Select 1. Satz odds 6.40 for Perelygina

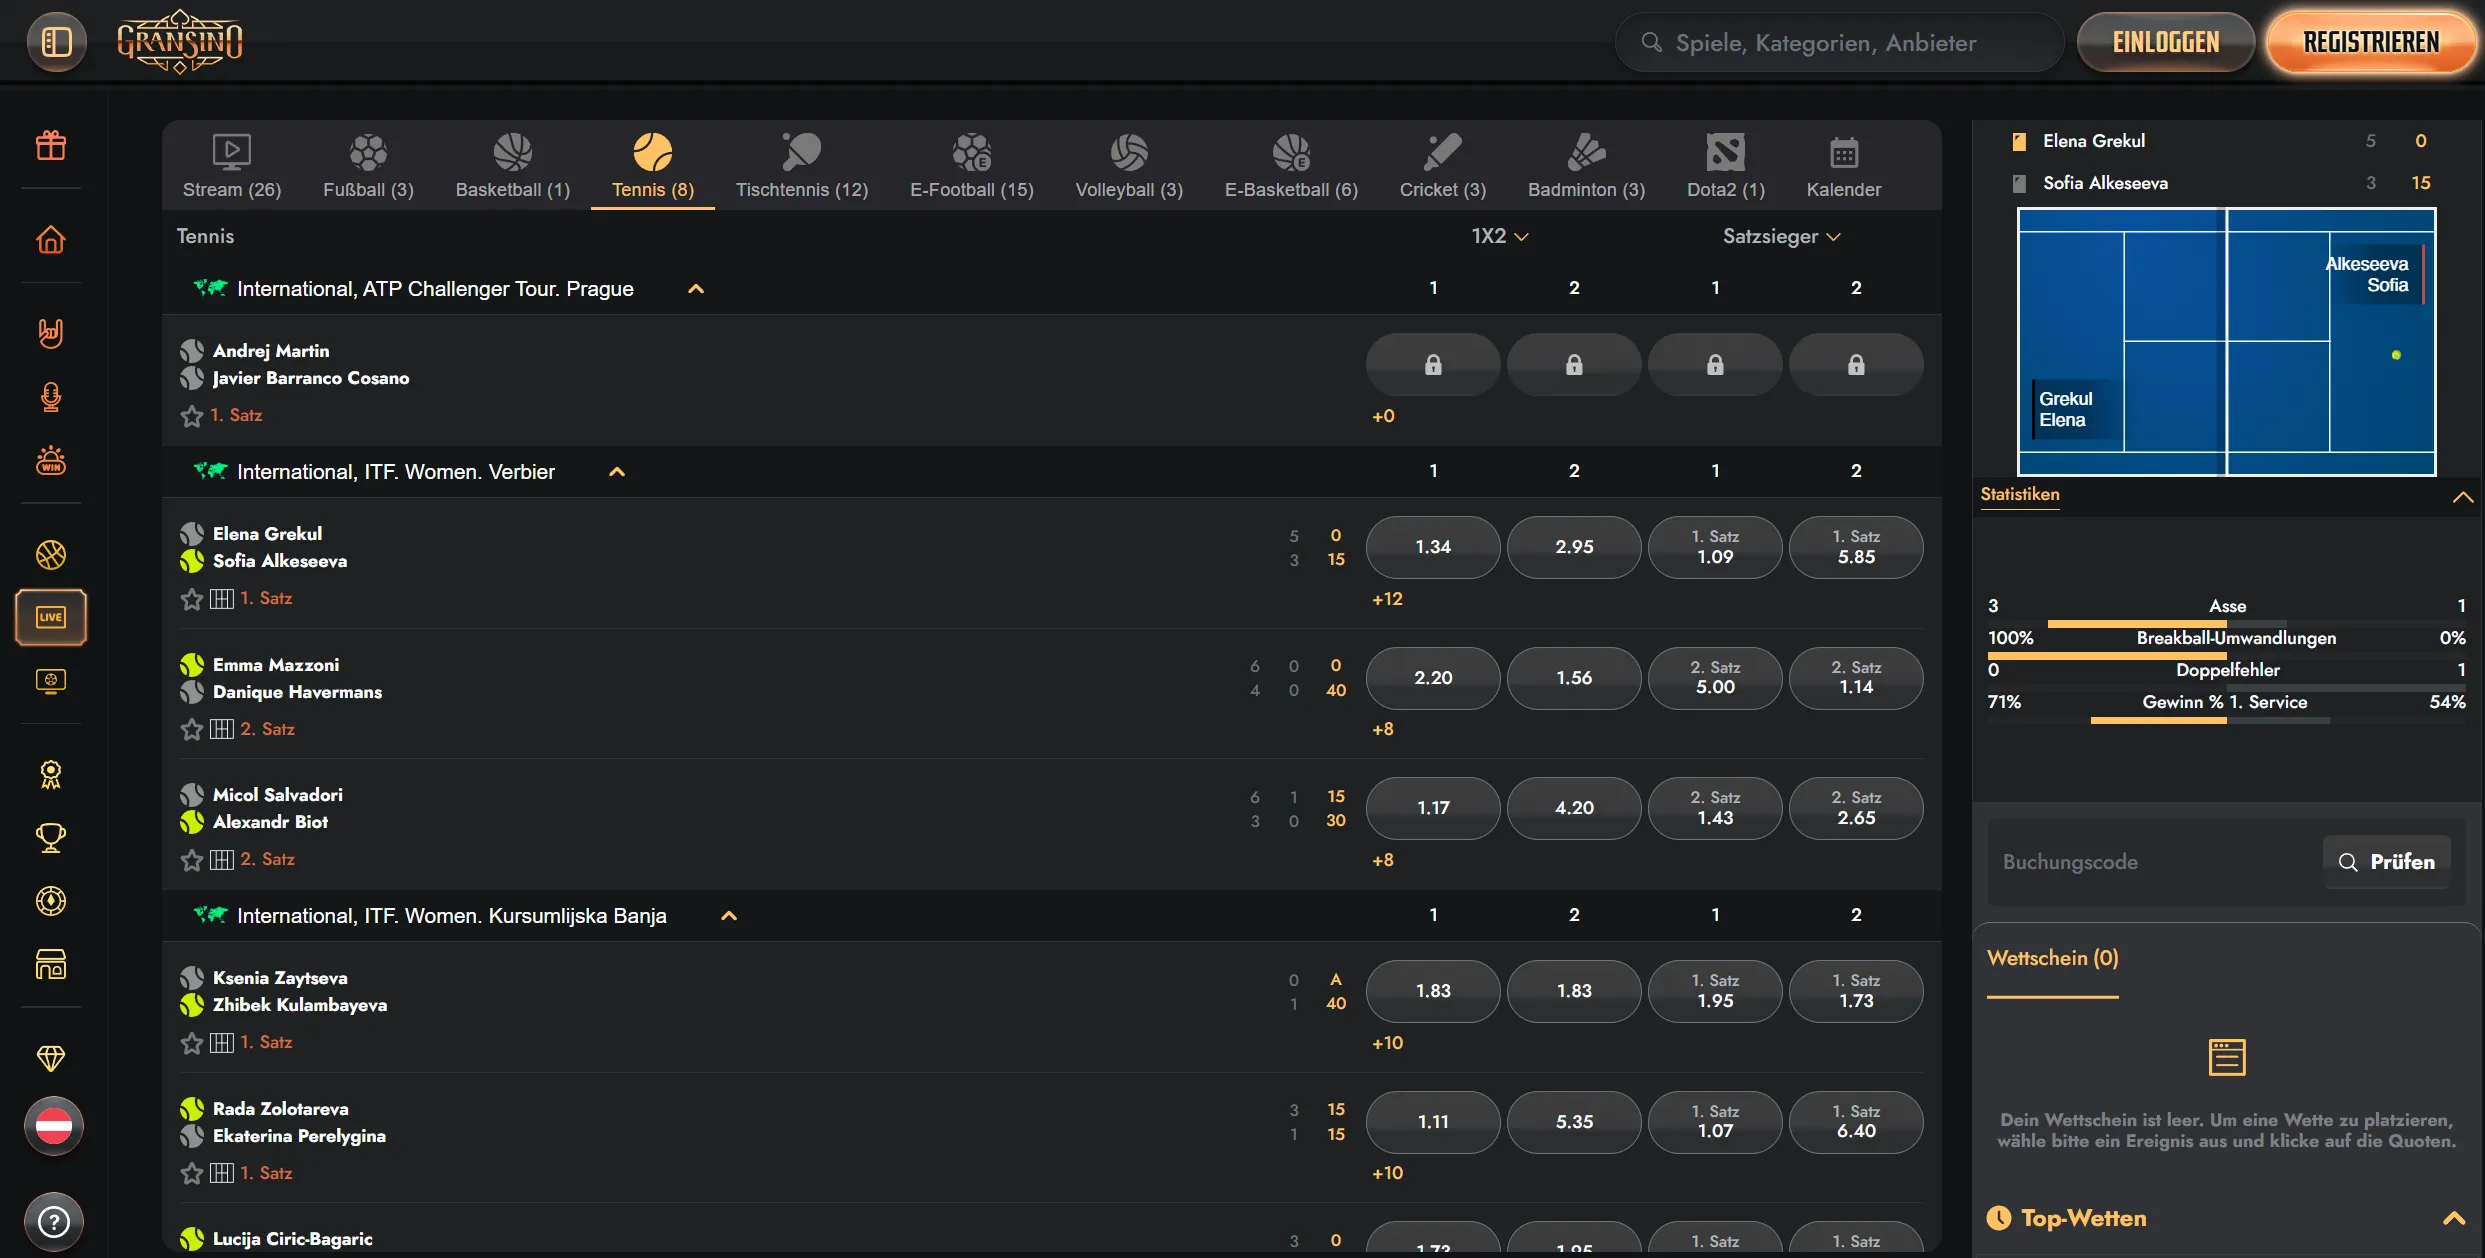tap(1856, 1122)
